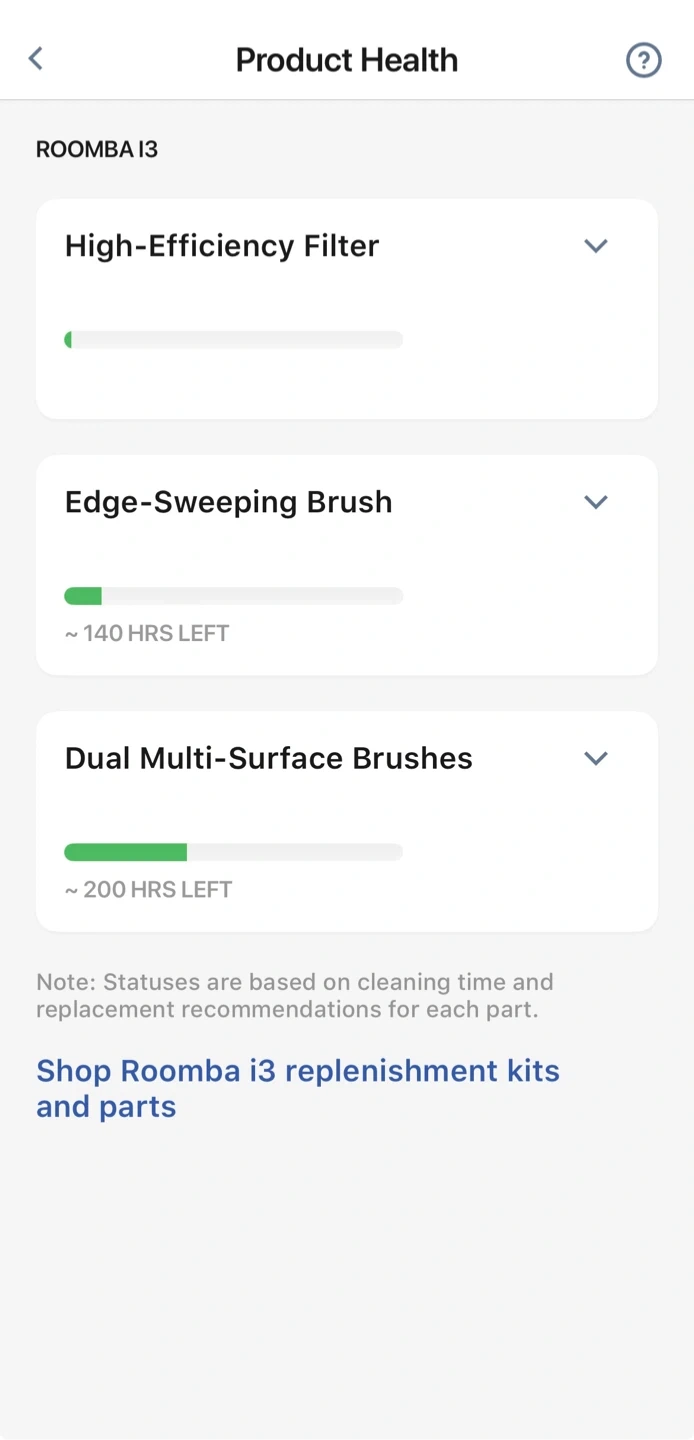Image resolution: width=694 pixels, height=1440 pixels.
Task: Tap the Product Health page title
Action: point(346,60)
